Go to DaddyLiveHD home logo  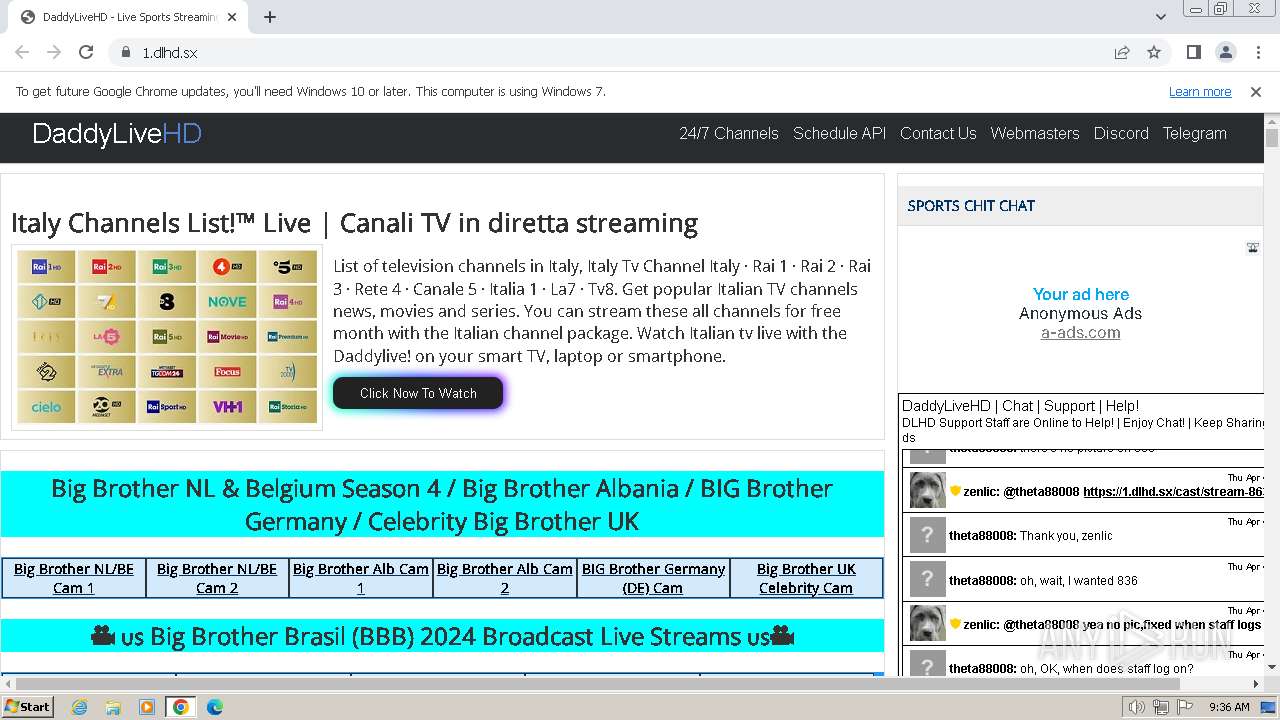(117, 134)
